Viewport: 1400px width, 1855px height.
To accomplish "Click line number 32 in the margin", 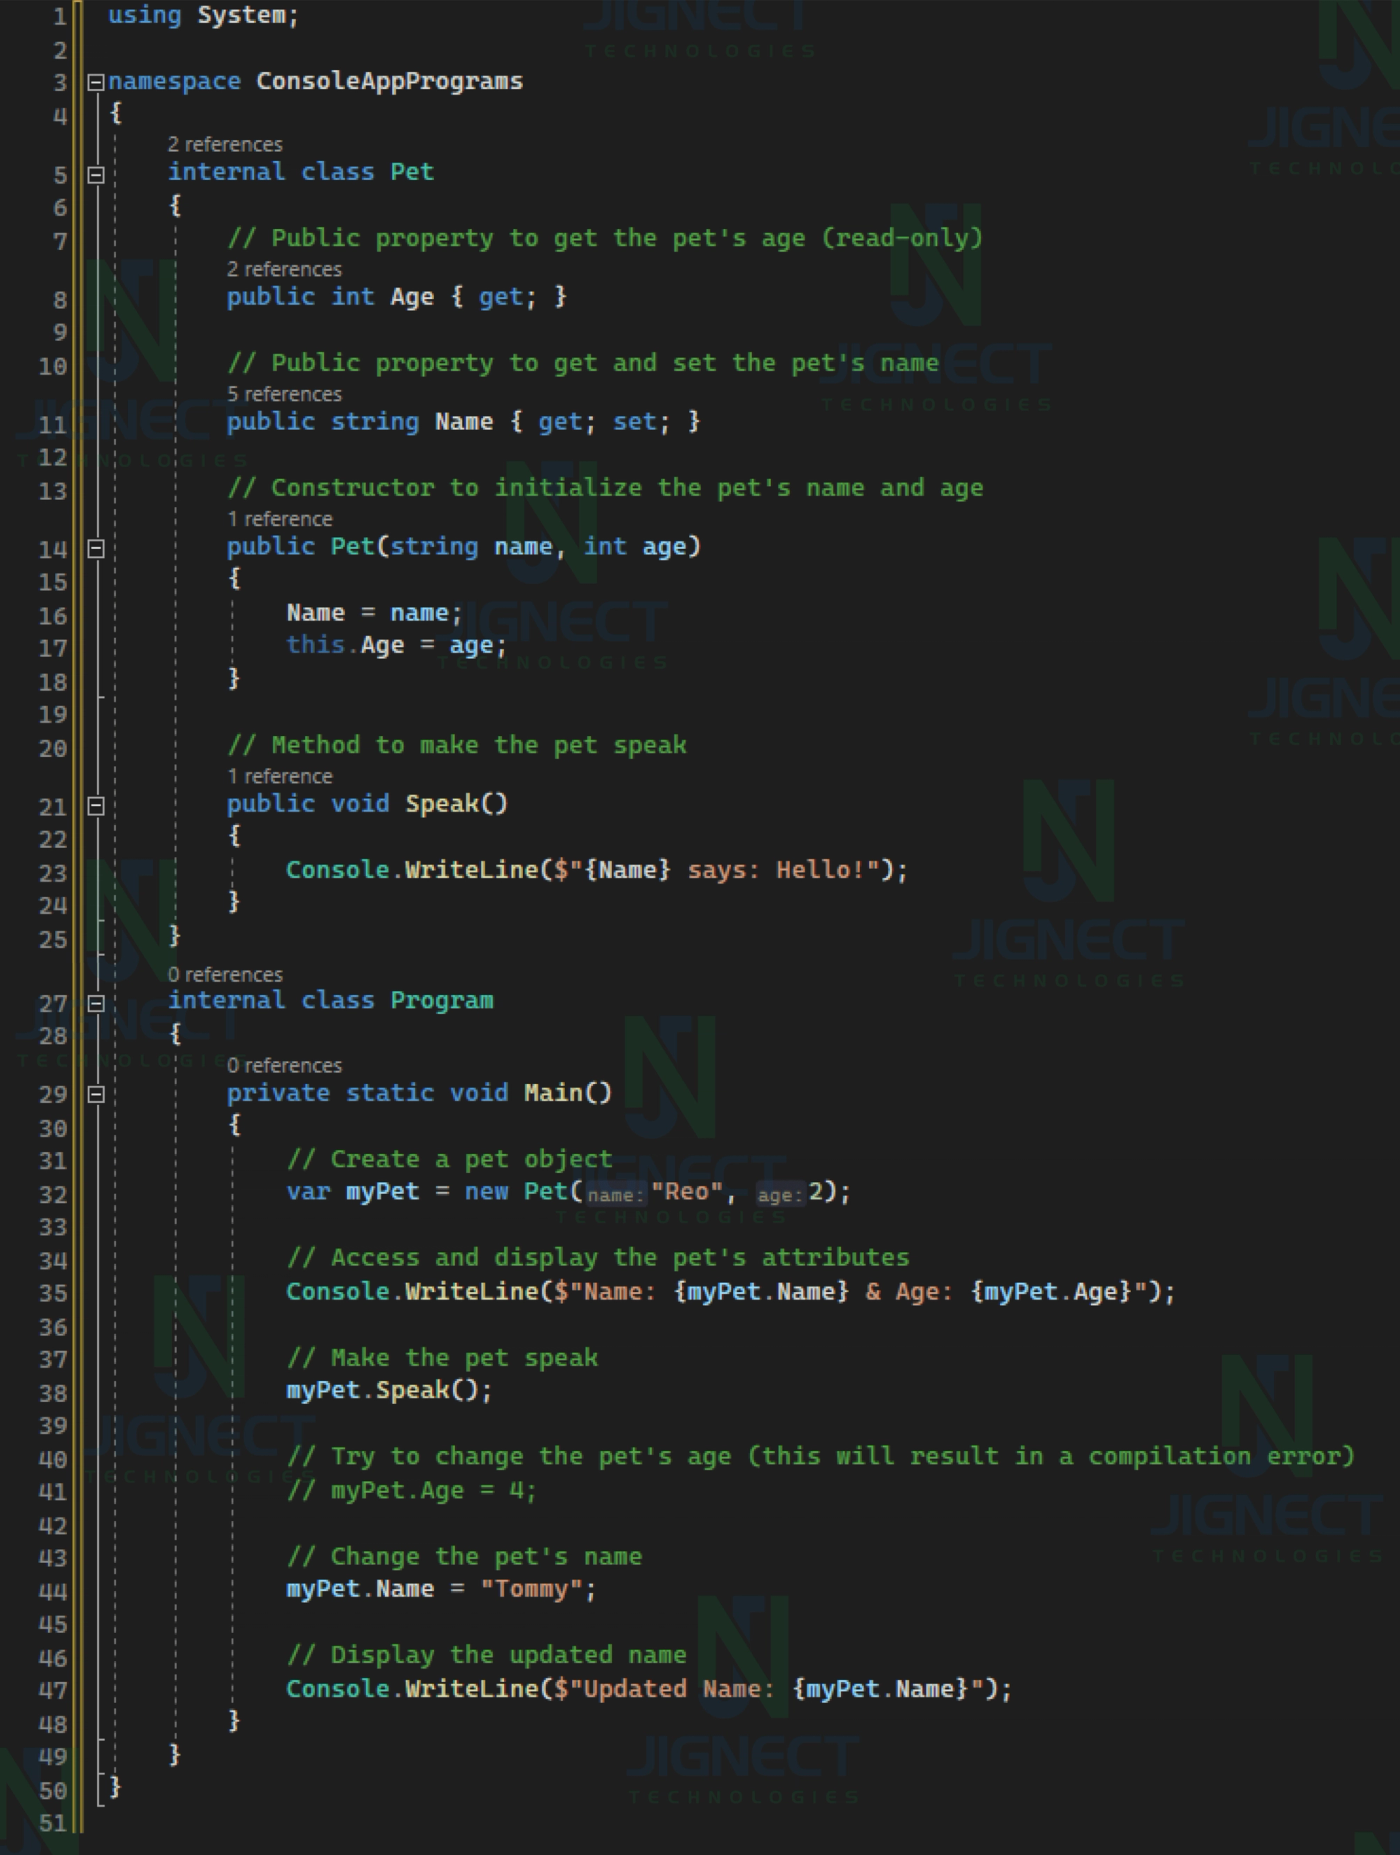I will pyautogui.click(x=52, y=1195).
